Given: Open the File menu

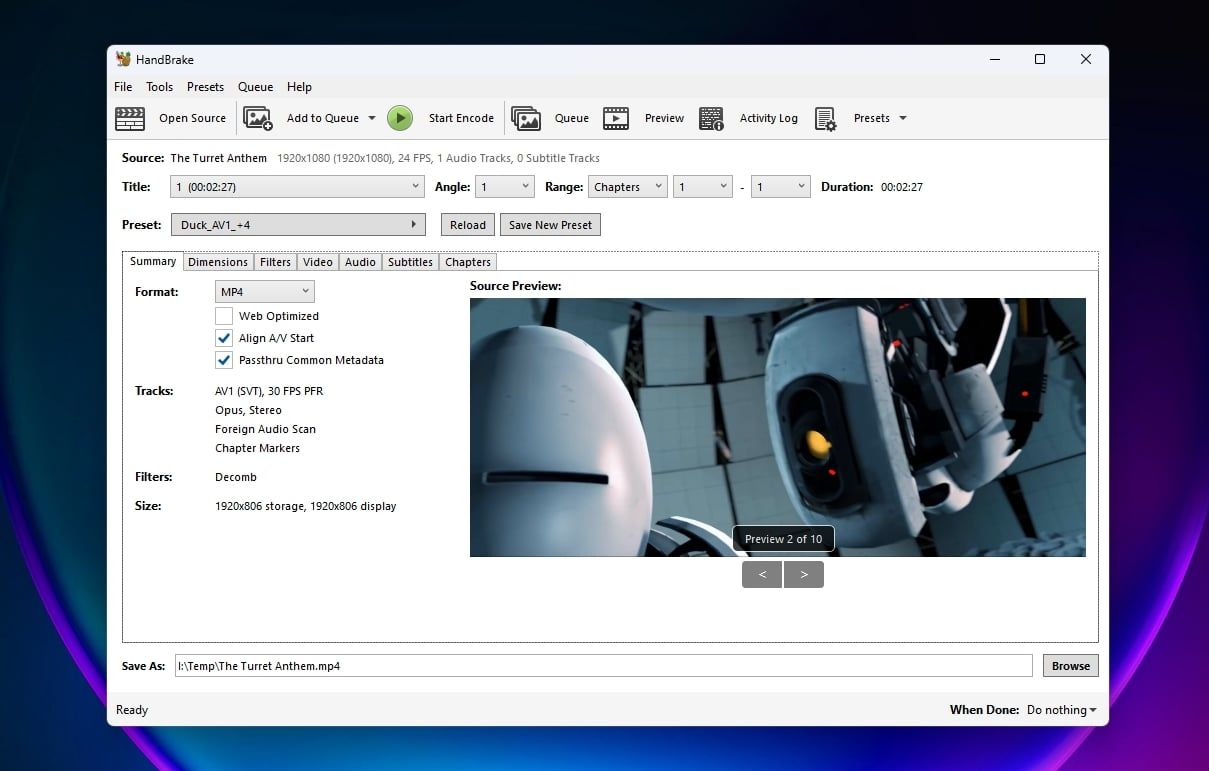Looking at the screenshot, I should point(123,87).
